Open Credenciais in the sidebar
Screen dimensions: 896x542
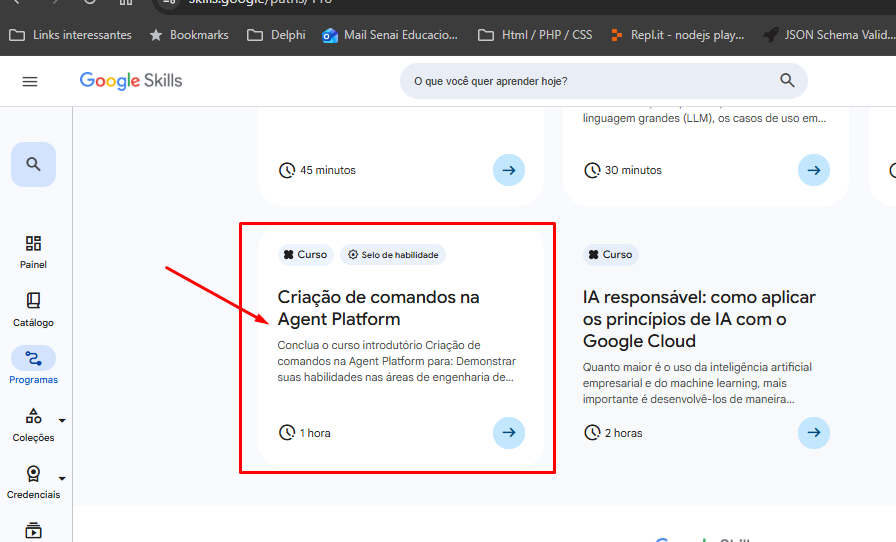(x=33, y=483)
